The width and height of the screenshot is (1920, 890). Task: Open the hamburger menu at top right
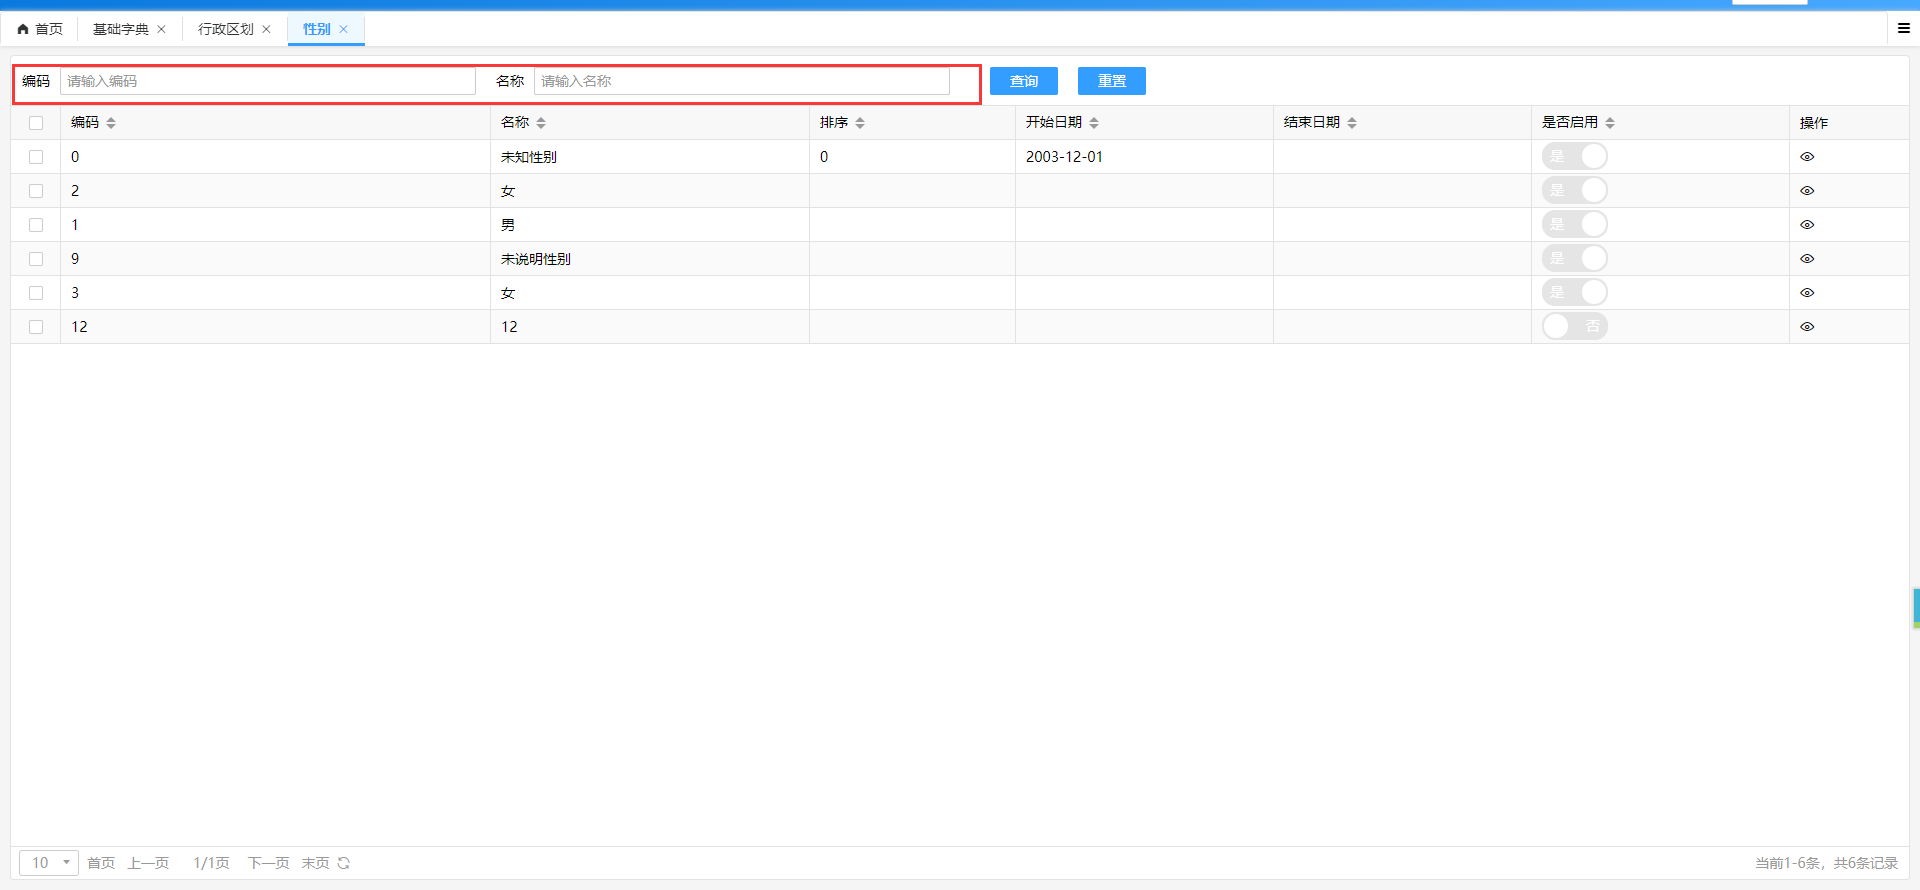(x=1903, y=29)
